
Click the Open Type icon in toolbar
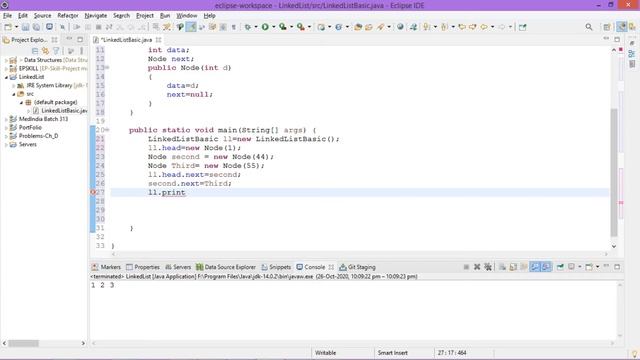[x=358, y=27]
